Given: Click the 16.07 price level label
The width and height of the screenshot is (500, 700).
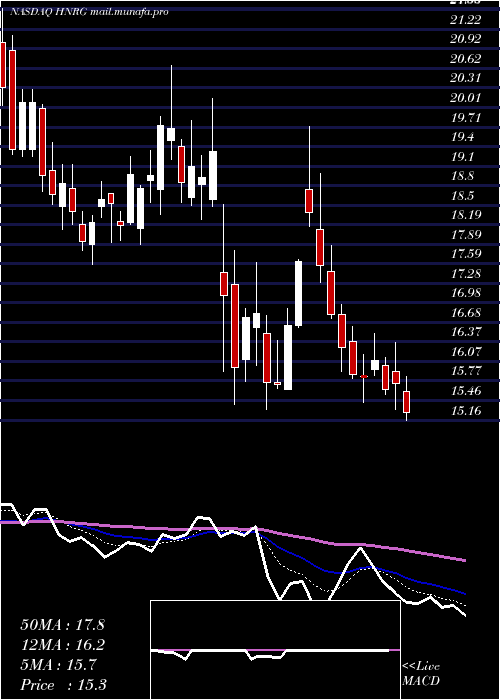Looking at the screenshot, I should 466,352.
